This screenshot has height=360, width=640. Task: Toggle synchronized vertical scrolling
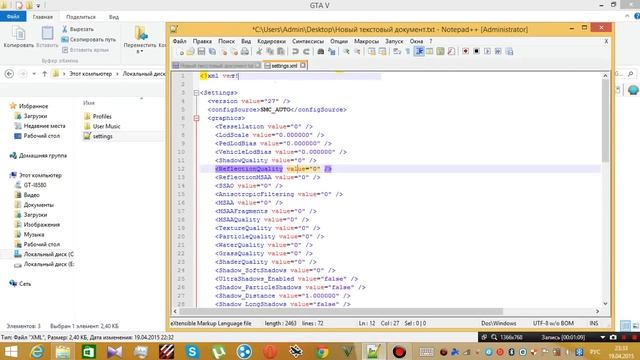pyautogui.click(x=371, y=51)
